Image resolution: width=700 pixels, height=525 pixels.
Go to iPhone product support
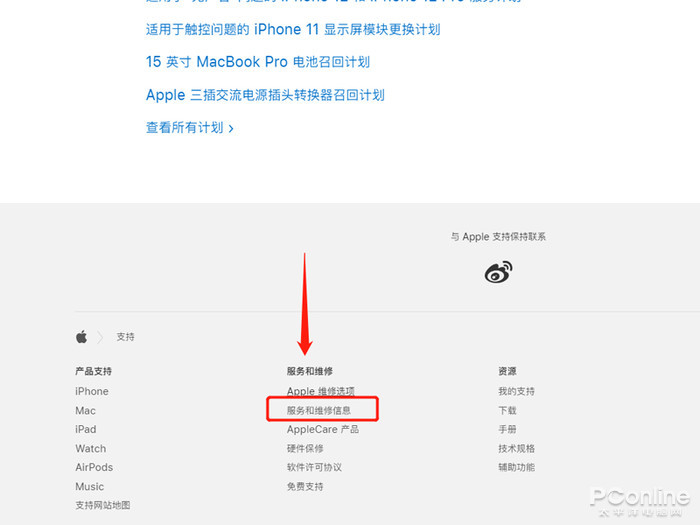tap(92, 391)
